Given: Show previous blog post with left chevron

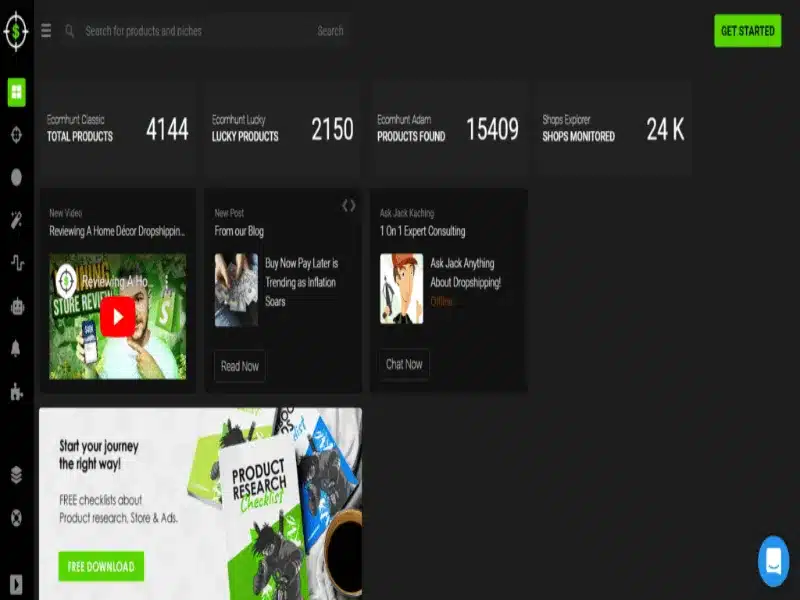Looking at the screenshot, I should (x=345, y=206).
